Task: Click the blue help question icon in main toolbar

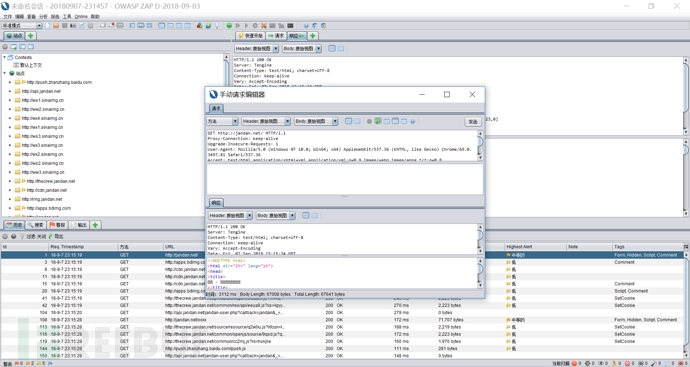Action: coord(306,26)
